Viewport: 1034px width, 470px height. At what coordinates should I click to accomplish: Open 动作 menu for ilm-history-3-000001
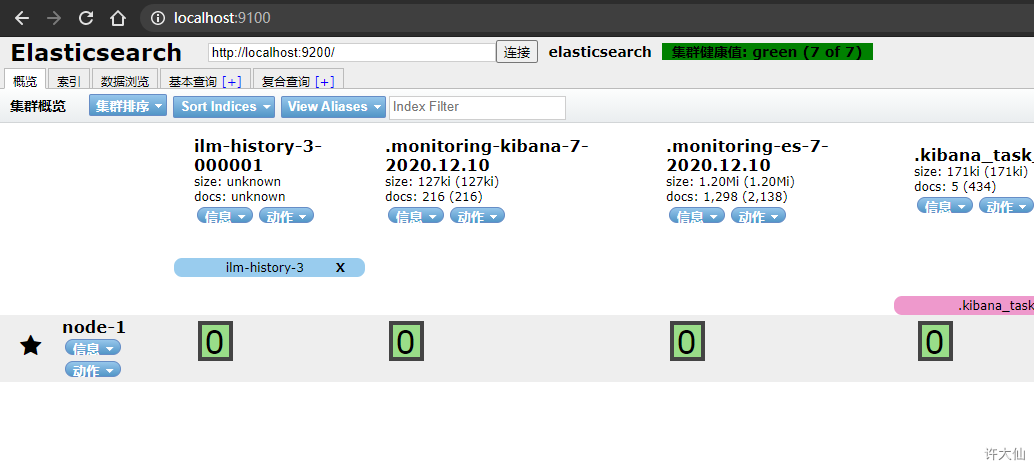coord(286,216)
